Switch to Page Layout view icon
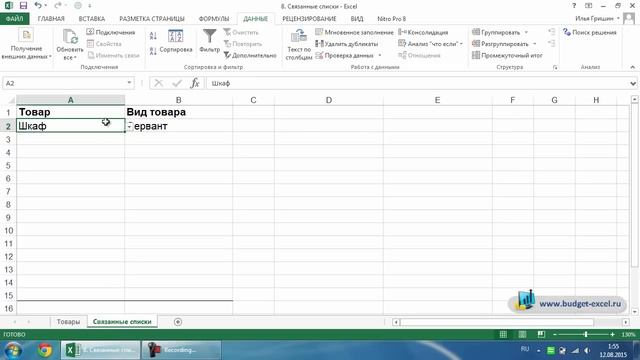The width and height of the screenshot is (640, 360). (522, 335)
